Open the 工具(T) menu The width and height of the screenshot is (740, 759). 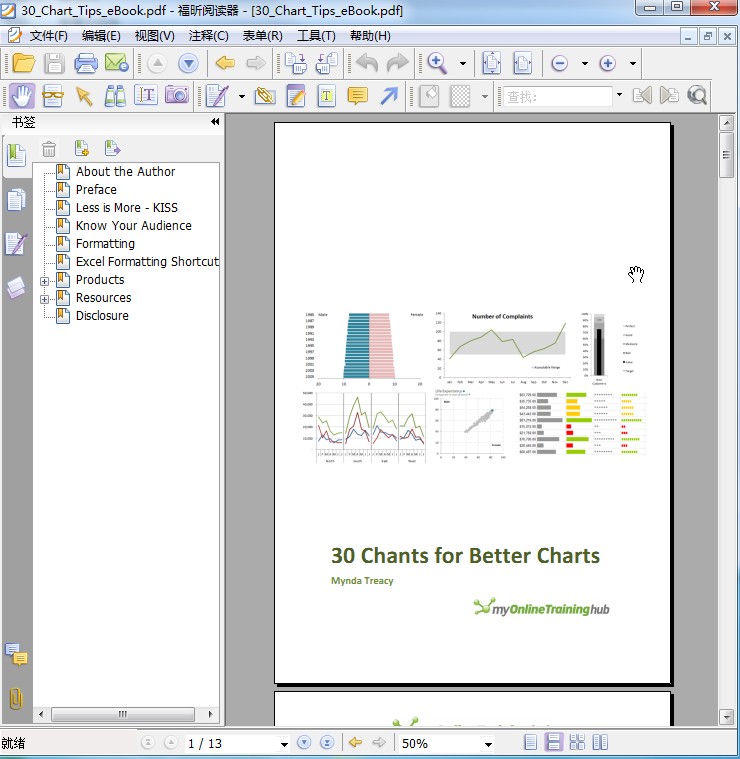pos(316,36)
